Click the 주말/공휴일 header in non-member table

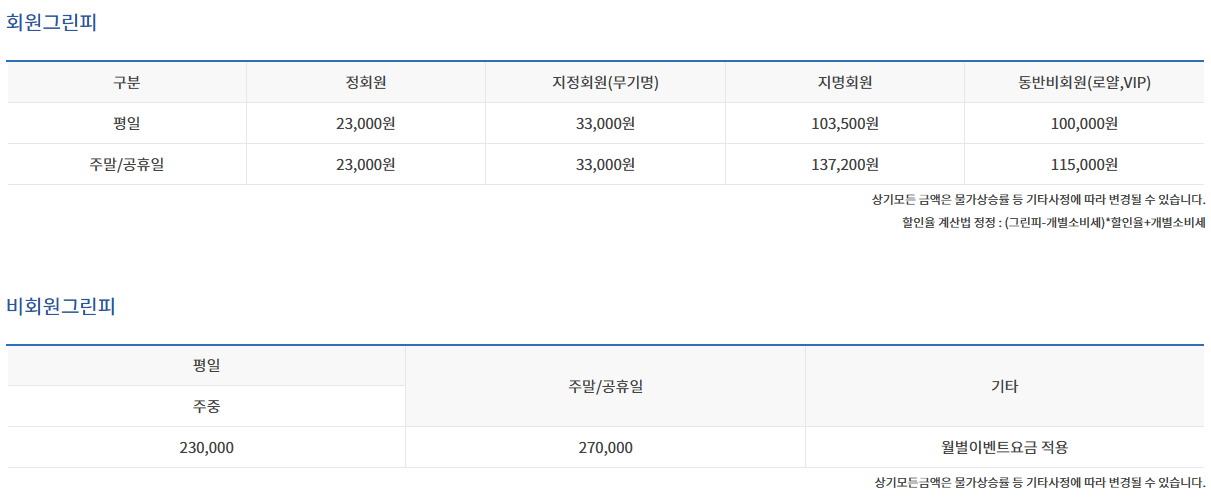(605, 386)
